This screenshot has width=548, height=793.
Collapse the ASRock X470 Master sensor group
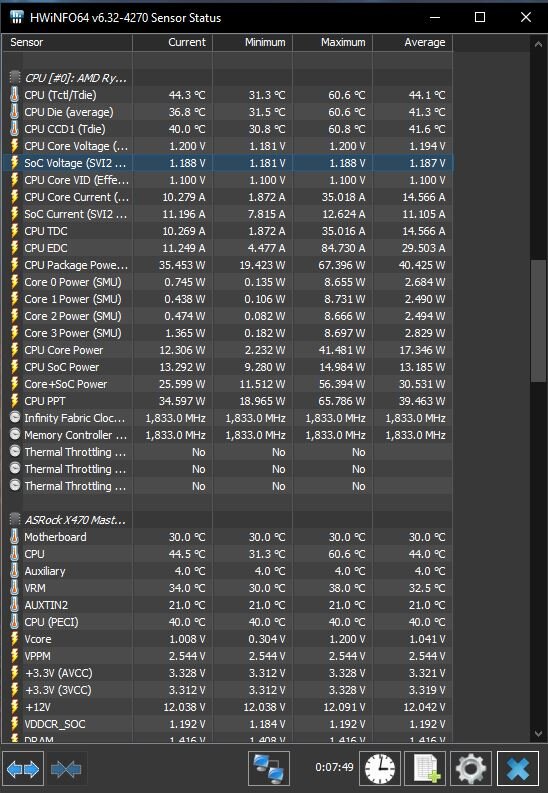pos(15,519)
